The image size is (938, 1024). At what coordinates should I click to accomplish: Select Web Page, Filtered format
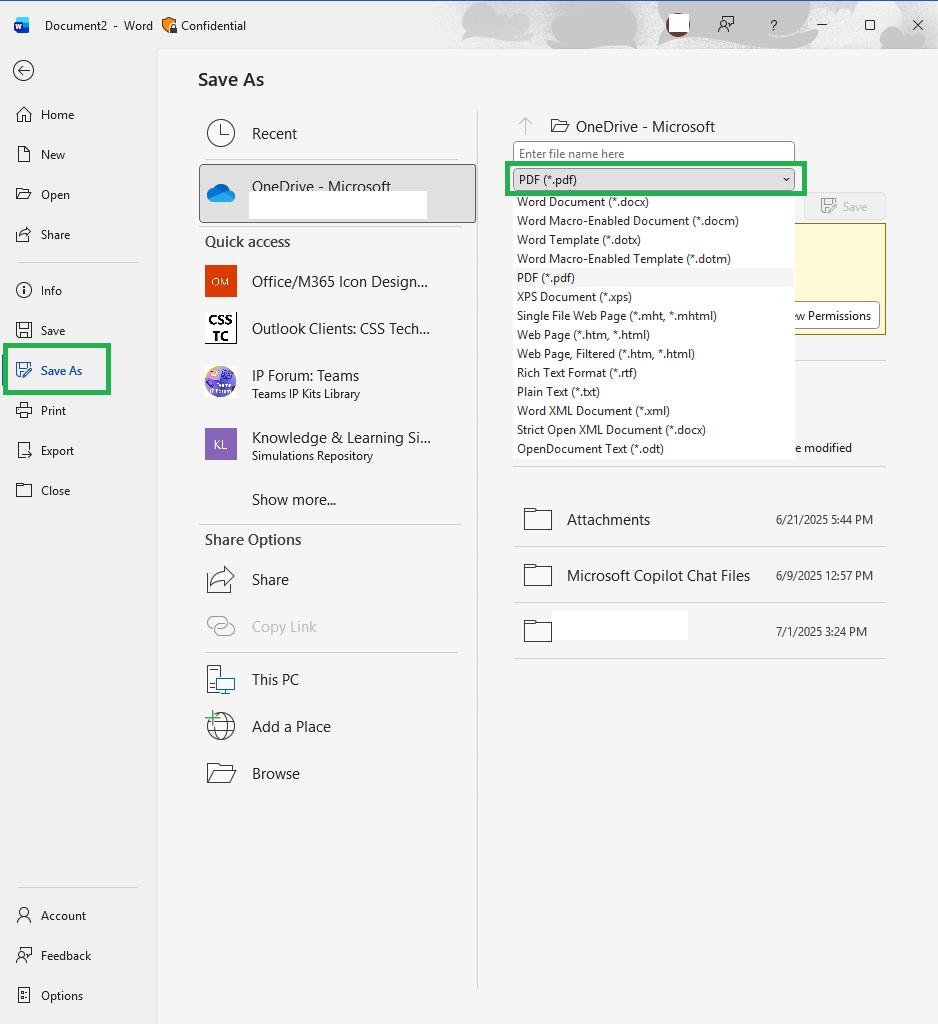[x=654, y=353]
